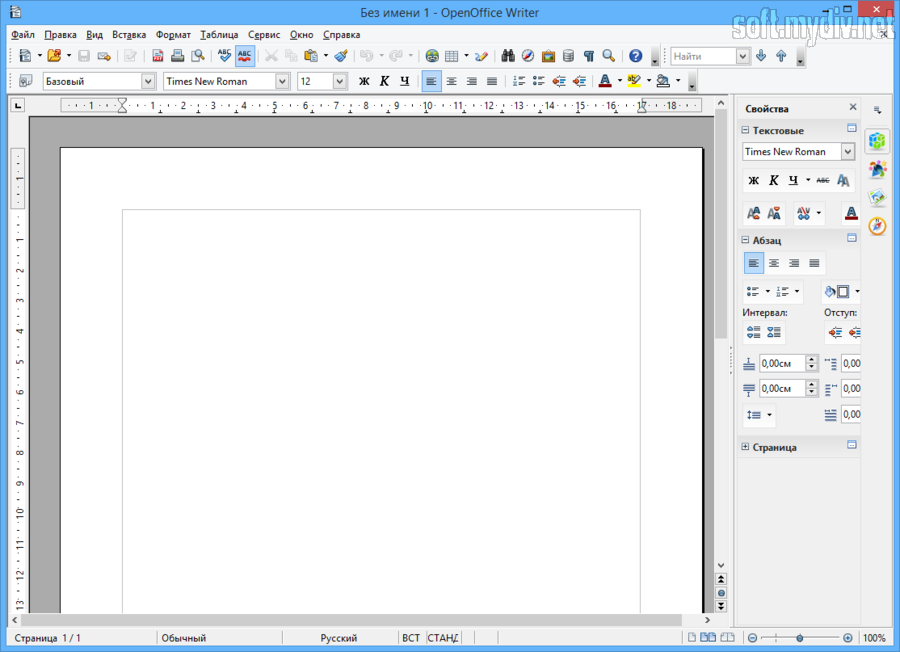Open the Data Sources icon
This screenshot has width=900, height=652.
click(568, 56)
